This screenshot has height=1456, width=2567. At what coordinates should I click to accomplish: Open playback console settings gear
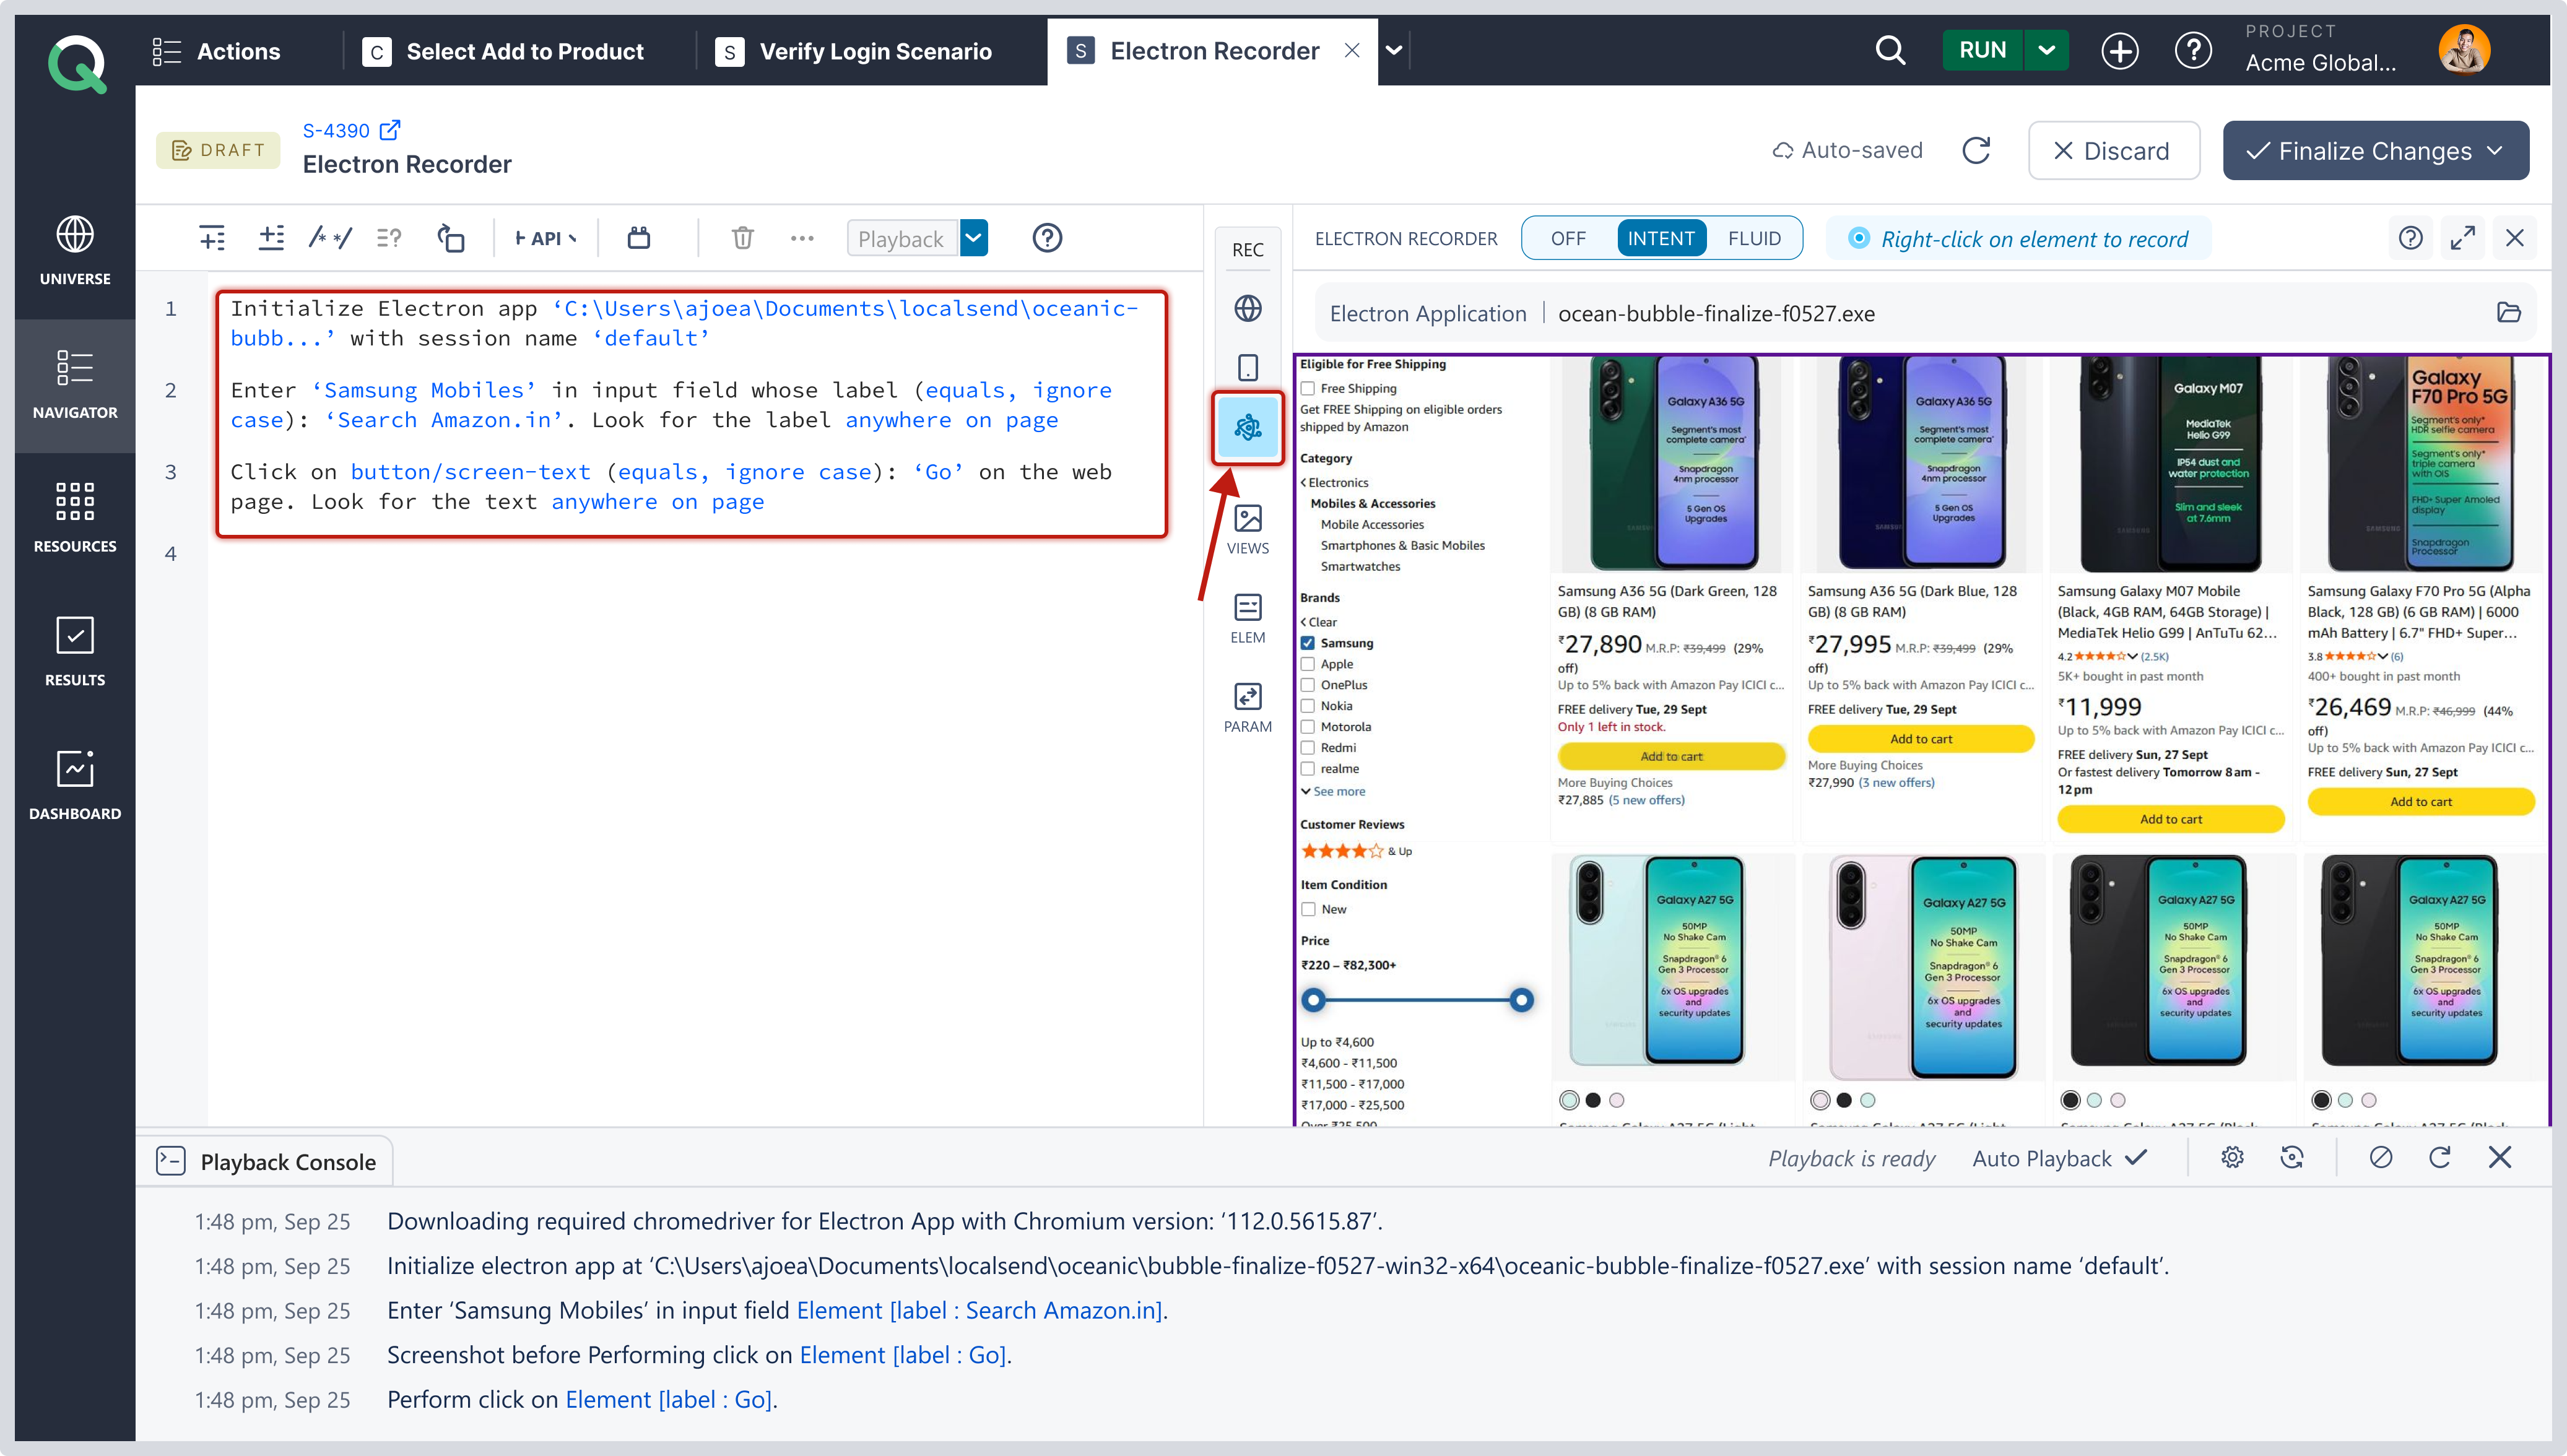[2232, 1158]
